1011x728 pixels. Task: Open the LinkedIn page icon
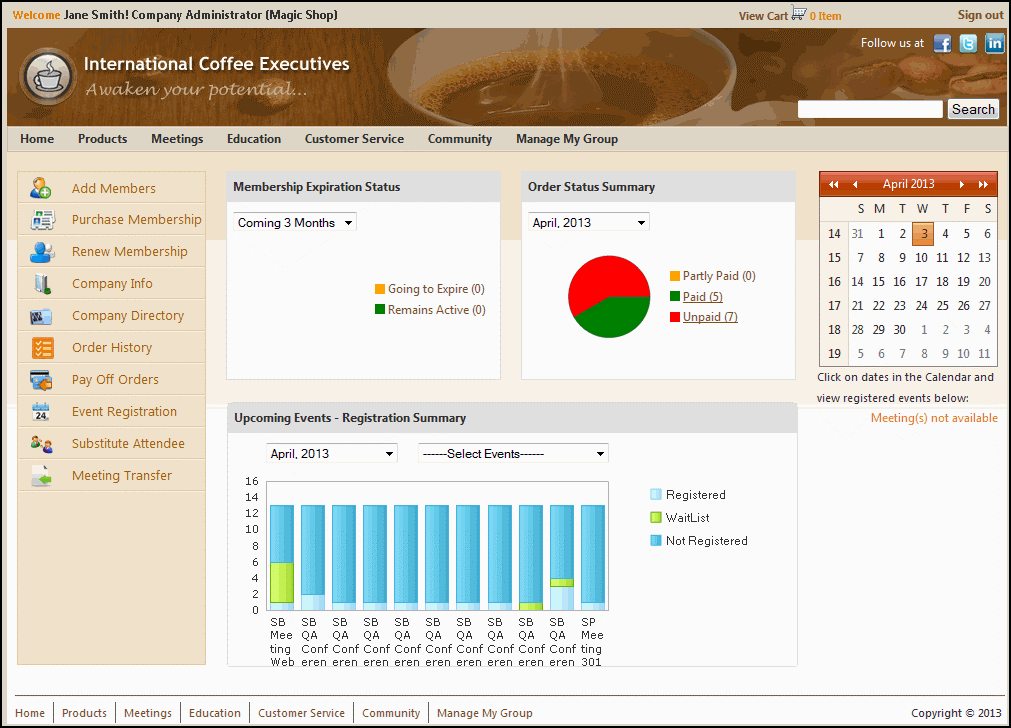pyautogui.click(x=994, y=43)
